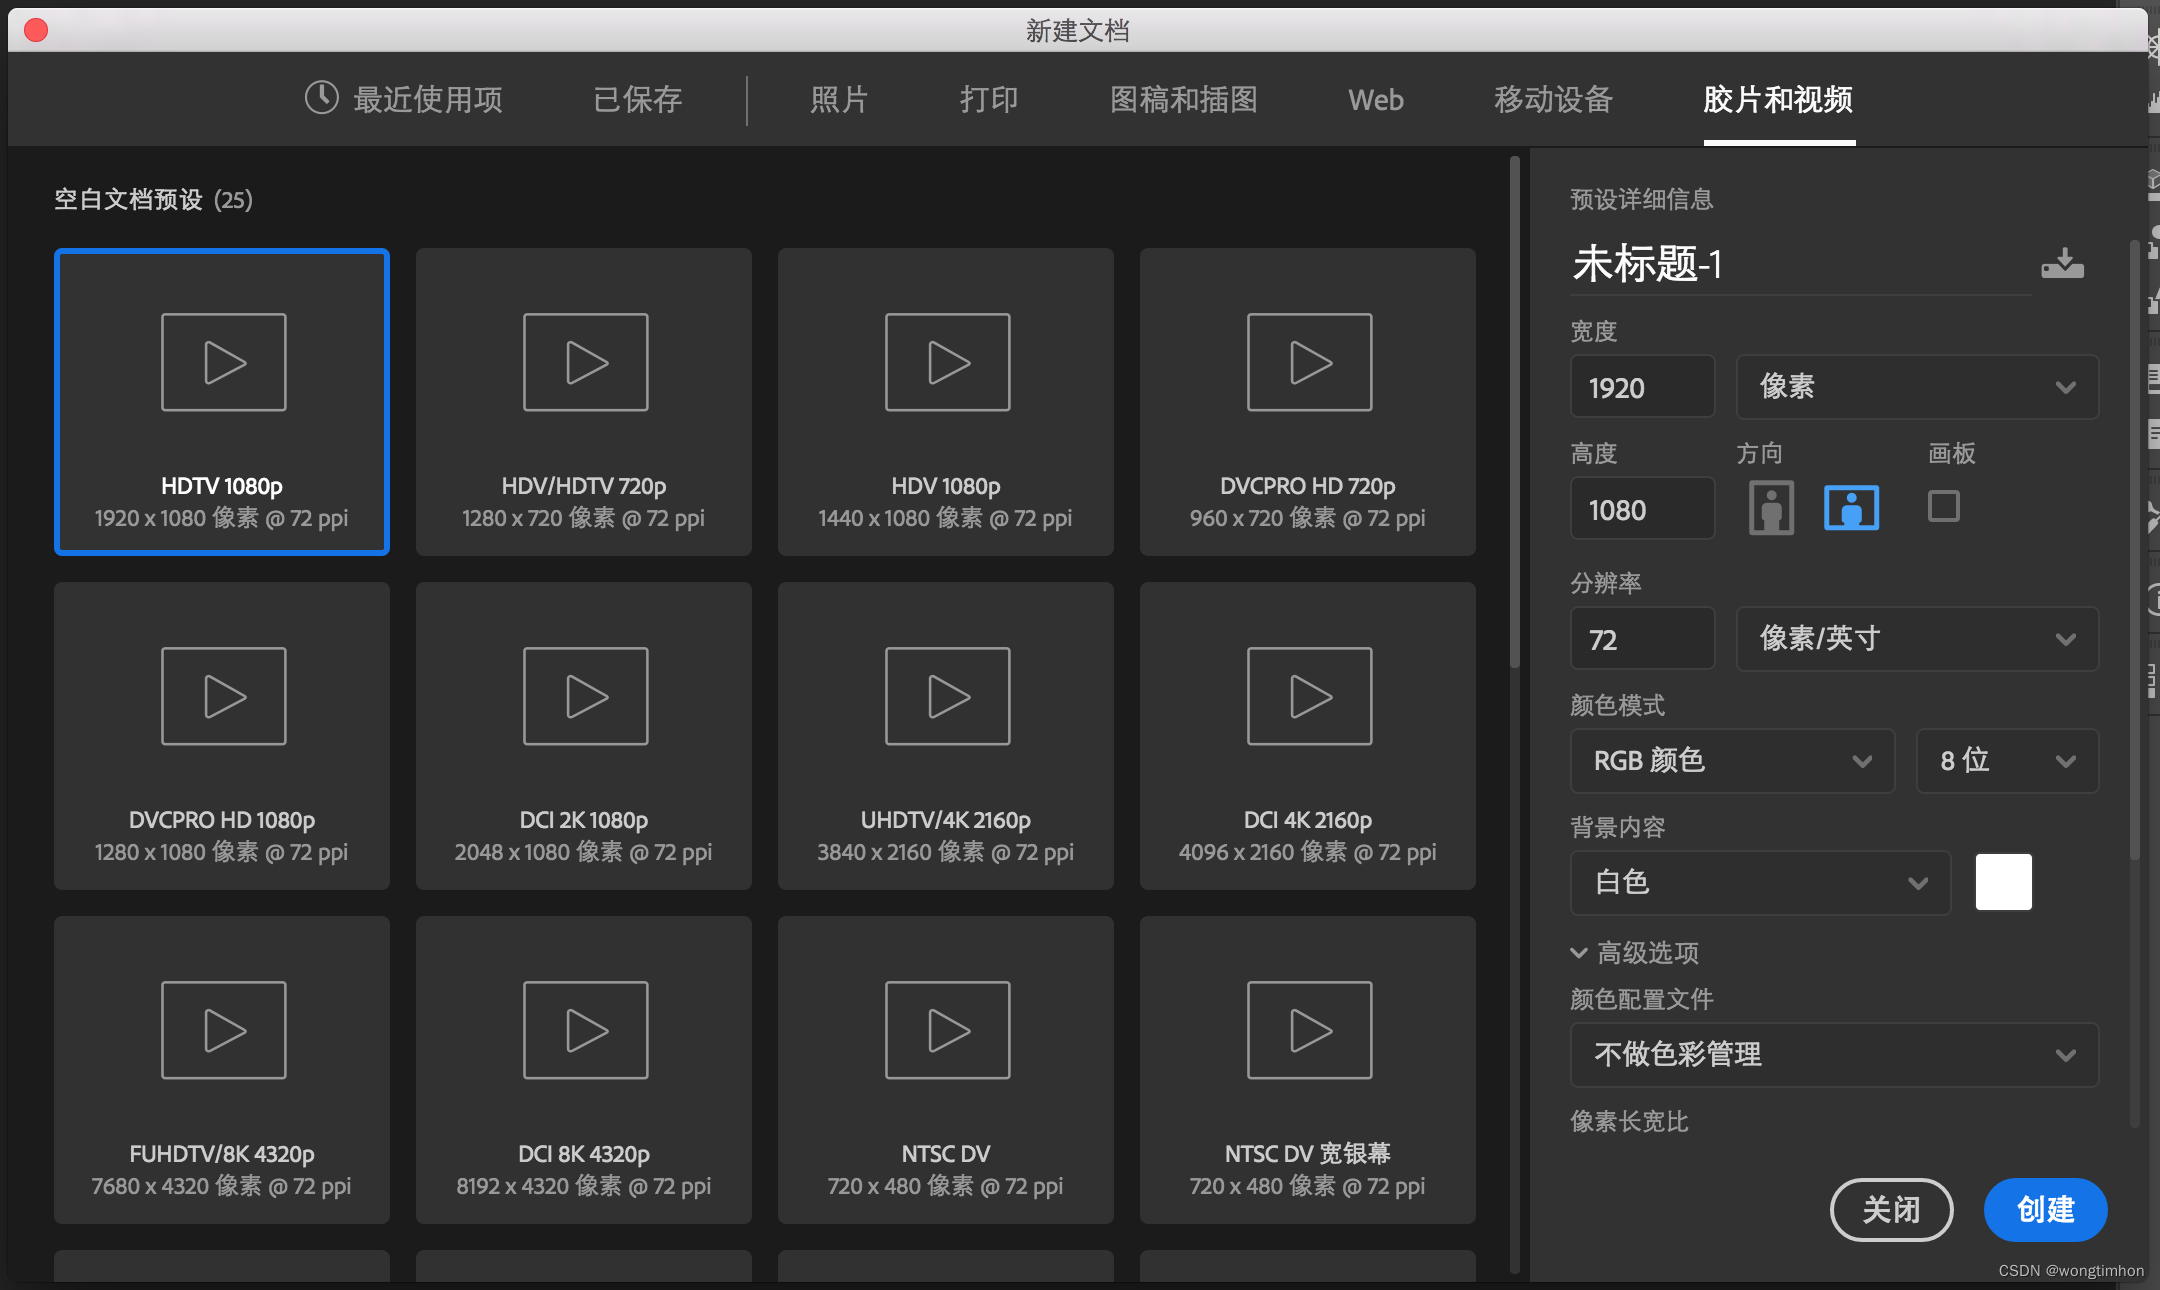Click UHDTV/4K 2160p preset icon
The height and width of the screenshot is (1290, 2160).
(x=947, y=696)
